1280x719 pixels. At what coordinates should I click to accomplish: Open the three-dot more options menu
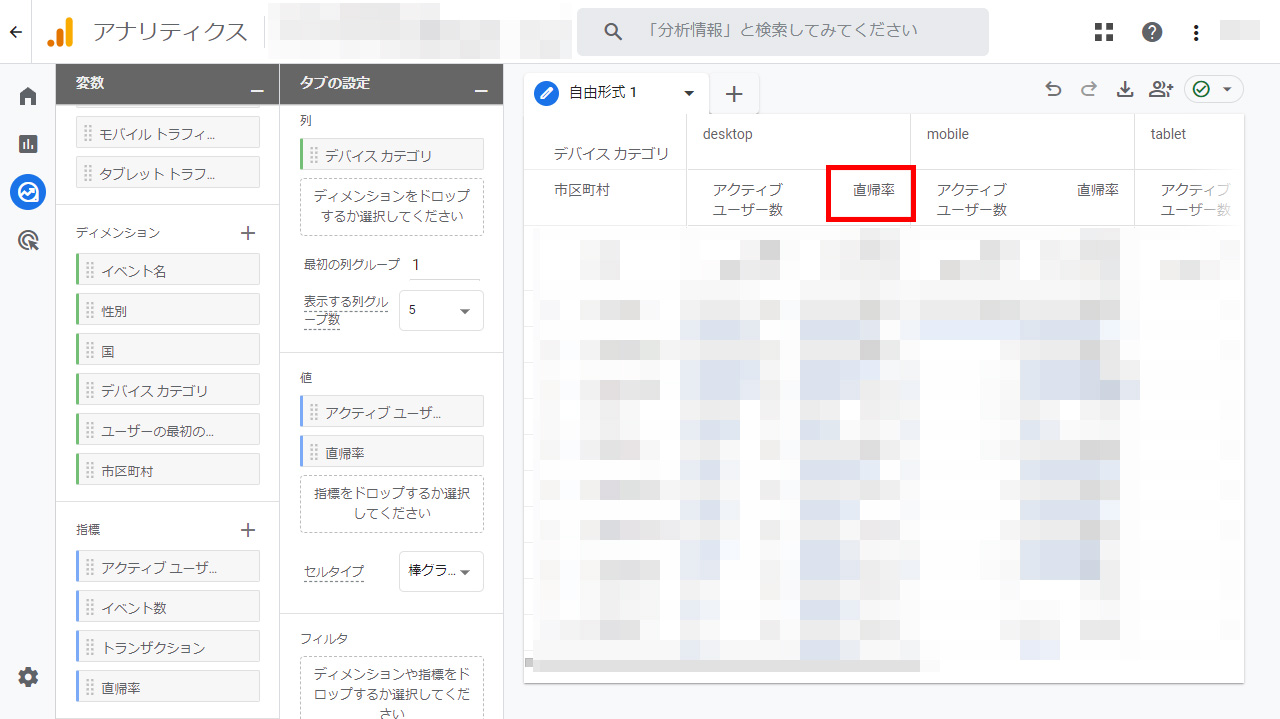[1196, 32]
